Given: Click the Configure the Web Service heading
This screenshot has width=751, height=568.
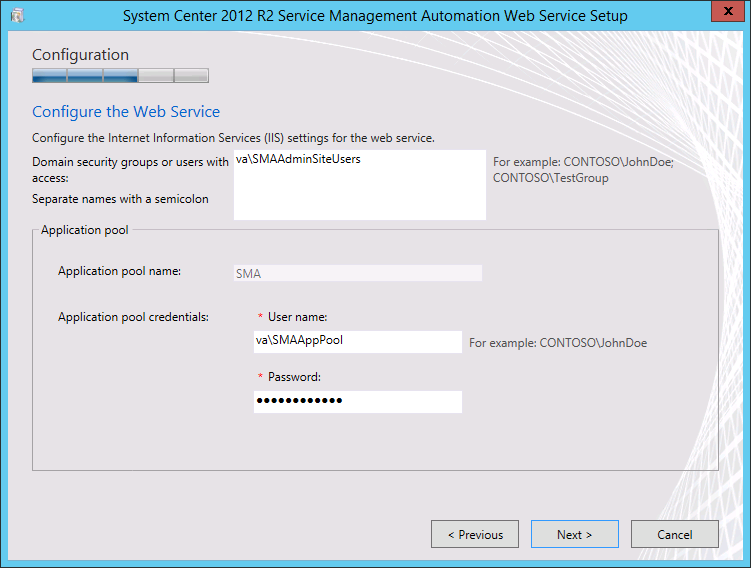Looking at the screenshot, I should click(126, 112).
